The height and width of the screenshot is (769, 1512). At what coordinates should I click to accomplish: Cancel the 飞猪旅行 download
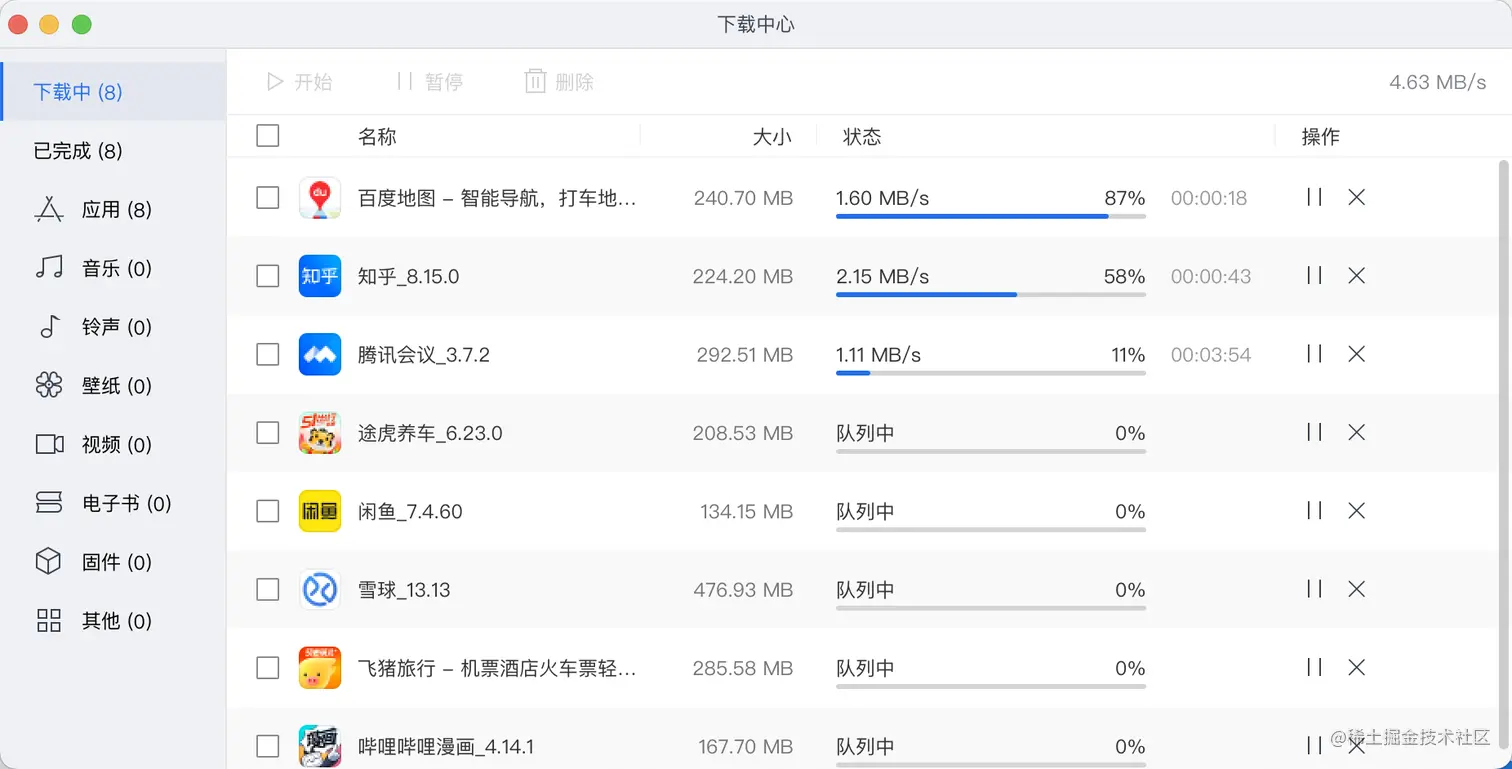(1356, 668)
